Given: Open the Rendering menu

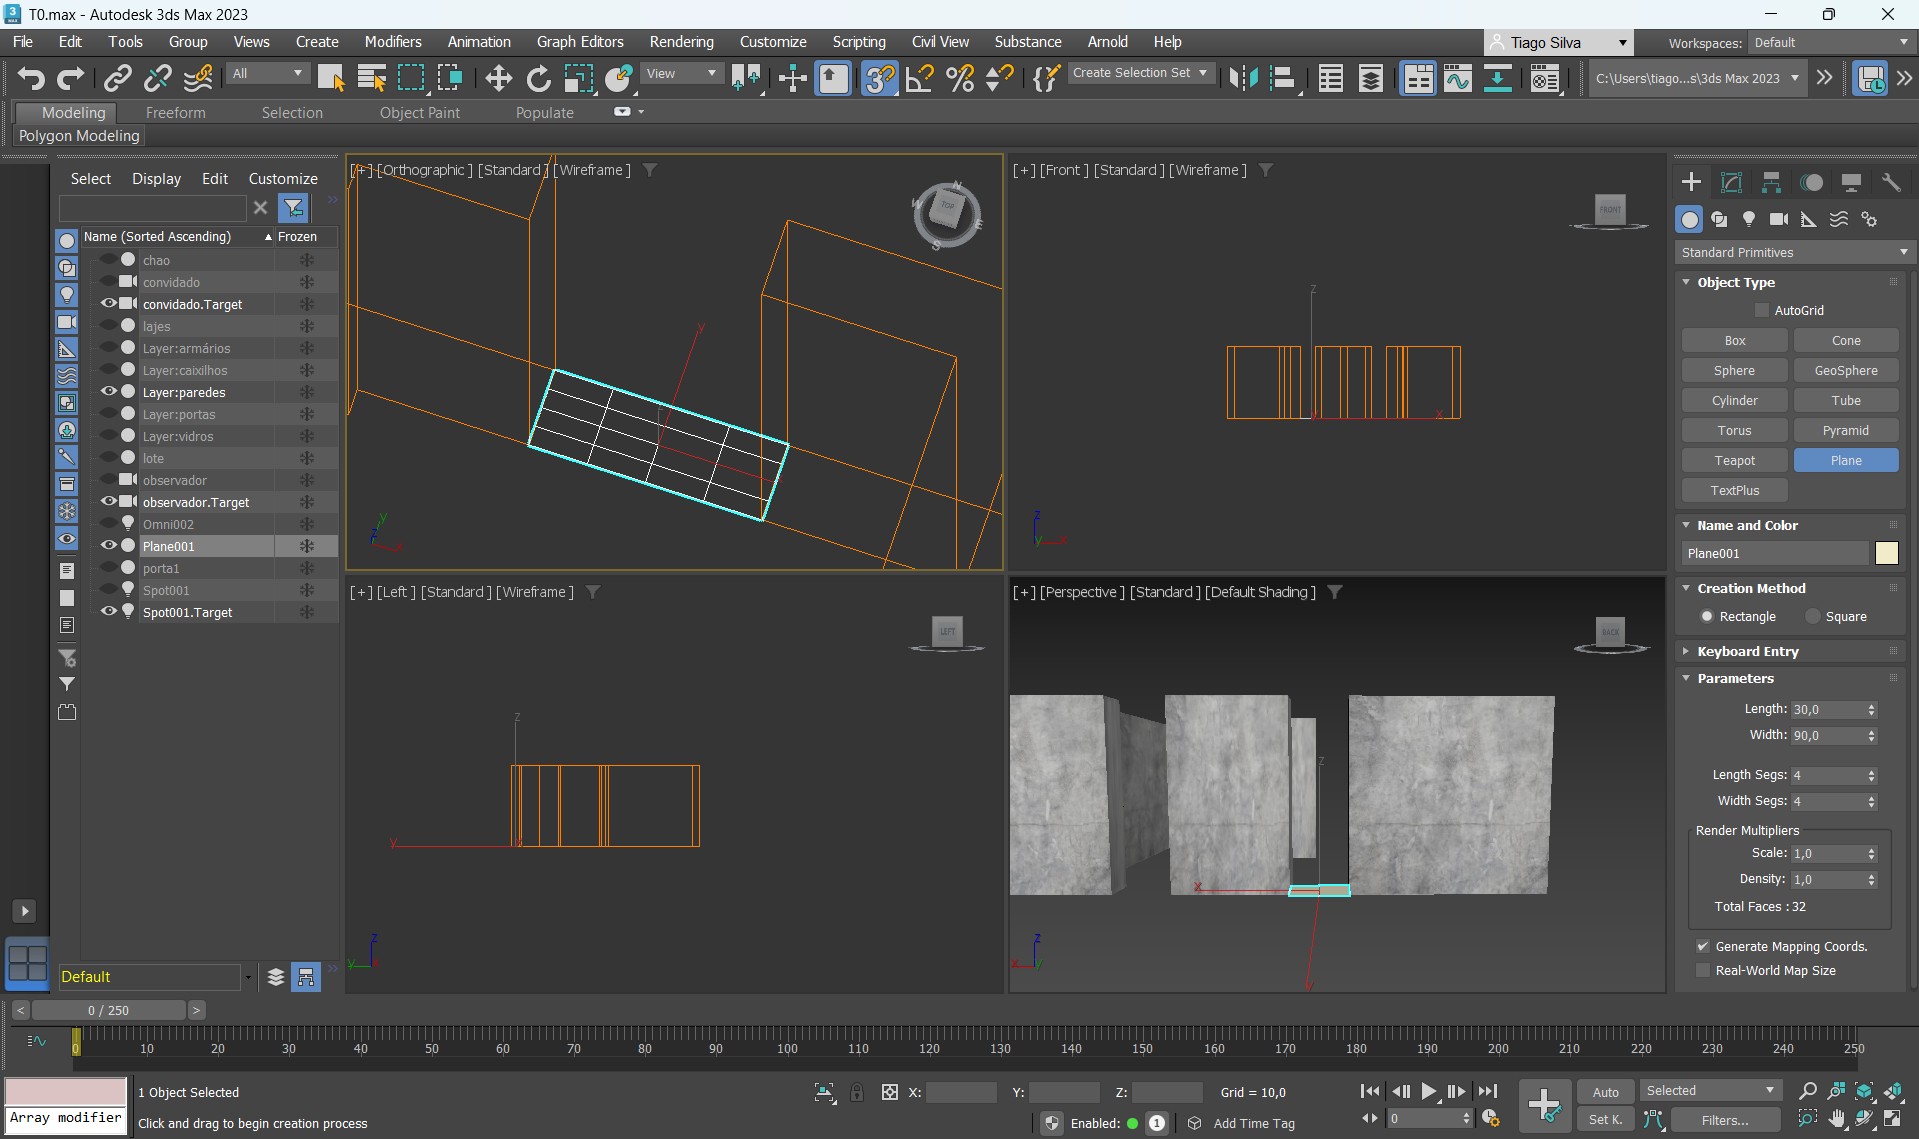Looking at the screenshot, I should point(681,42).
